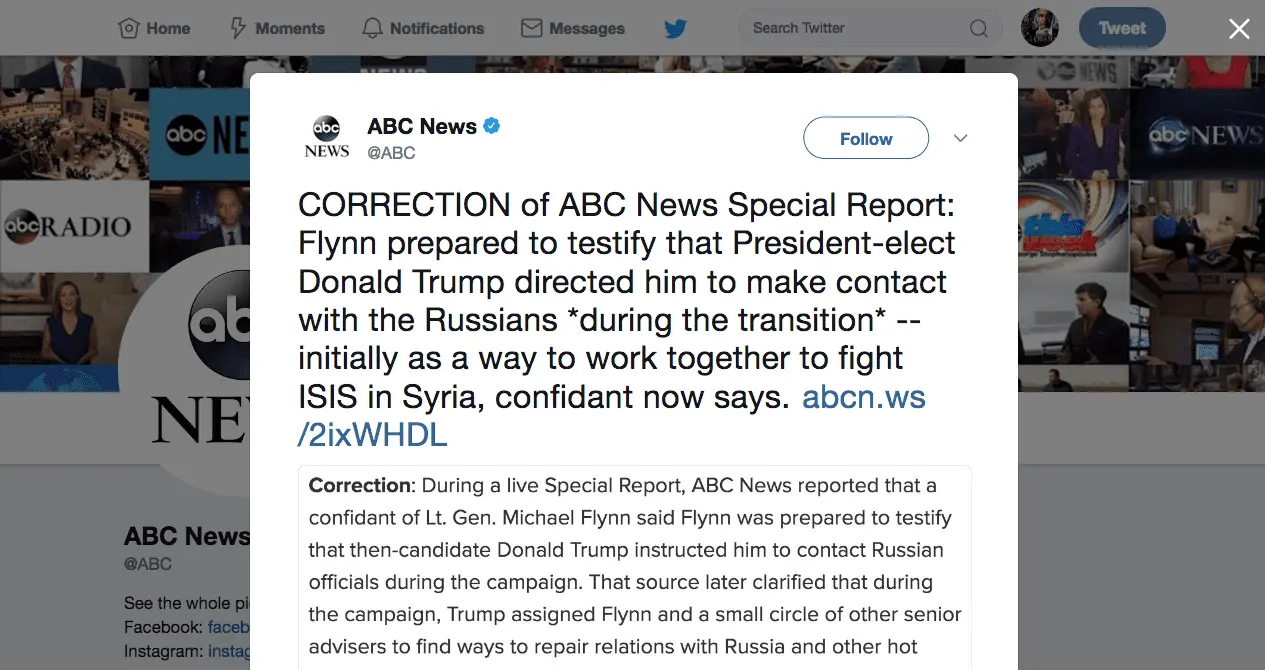Click the Correction text image card
The width and height of the screenshot is (1265, 670).
[x=634, y=567]
